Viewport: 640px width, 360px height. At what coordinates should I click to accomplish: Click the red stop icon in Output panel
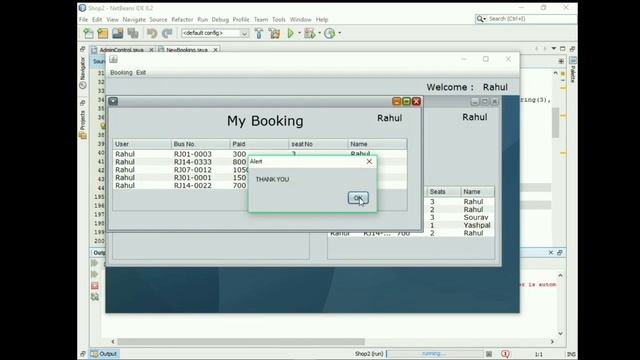[x=95, y=285]
